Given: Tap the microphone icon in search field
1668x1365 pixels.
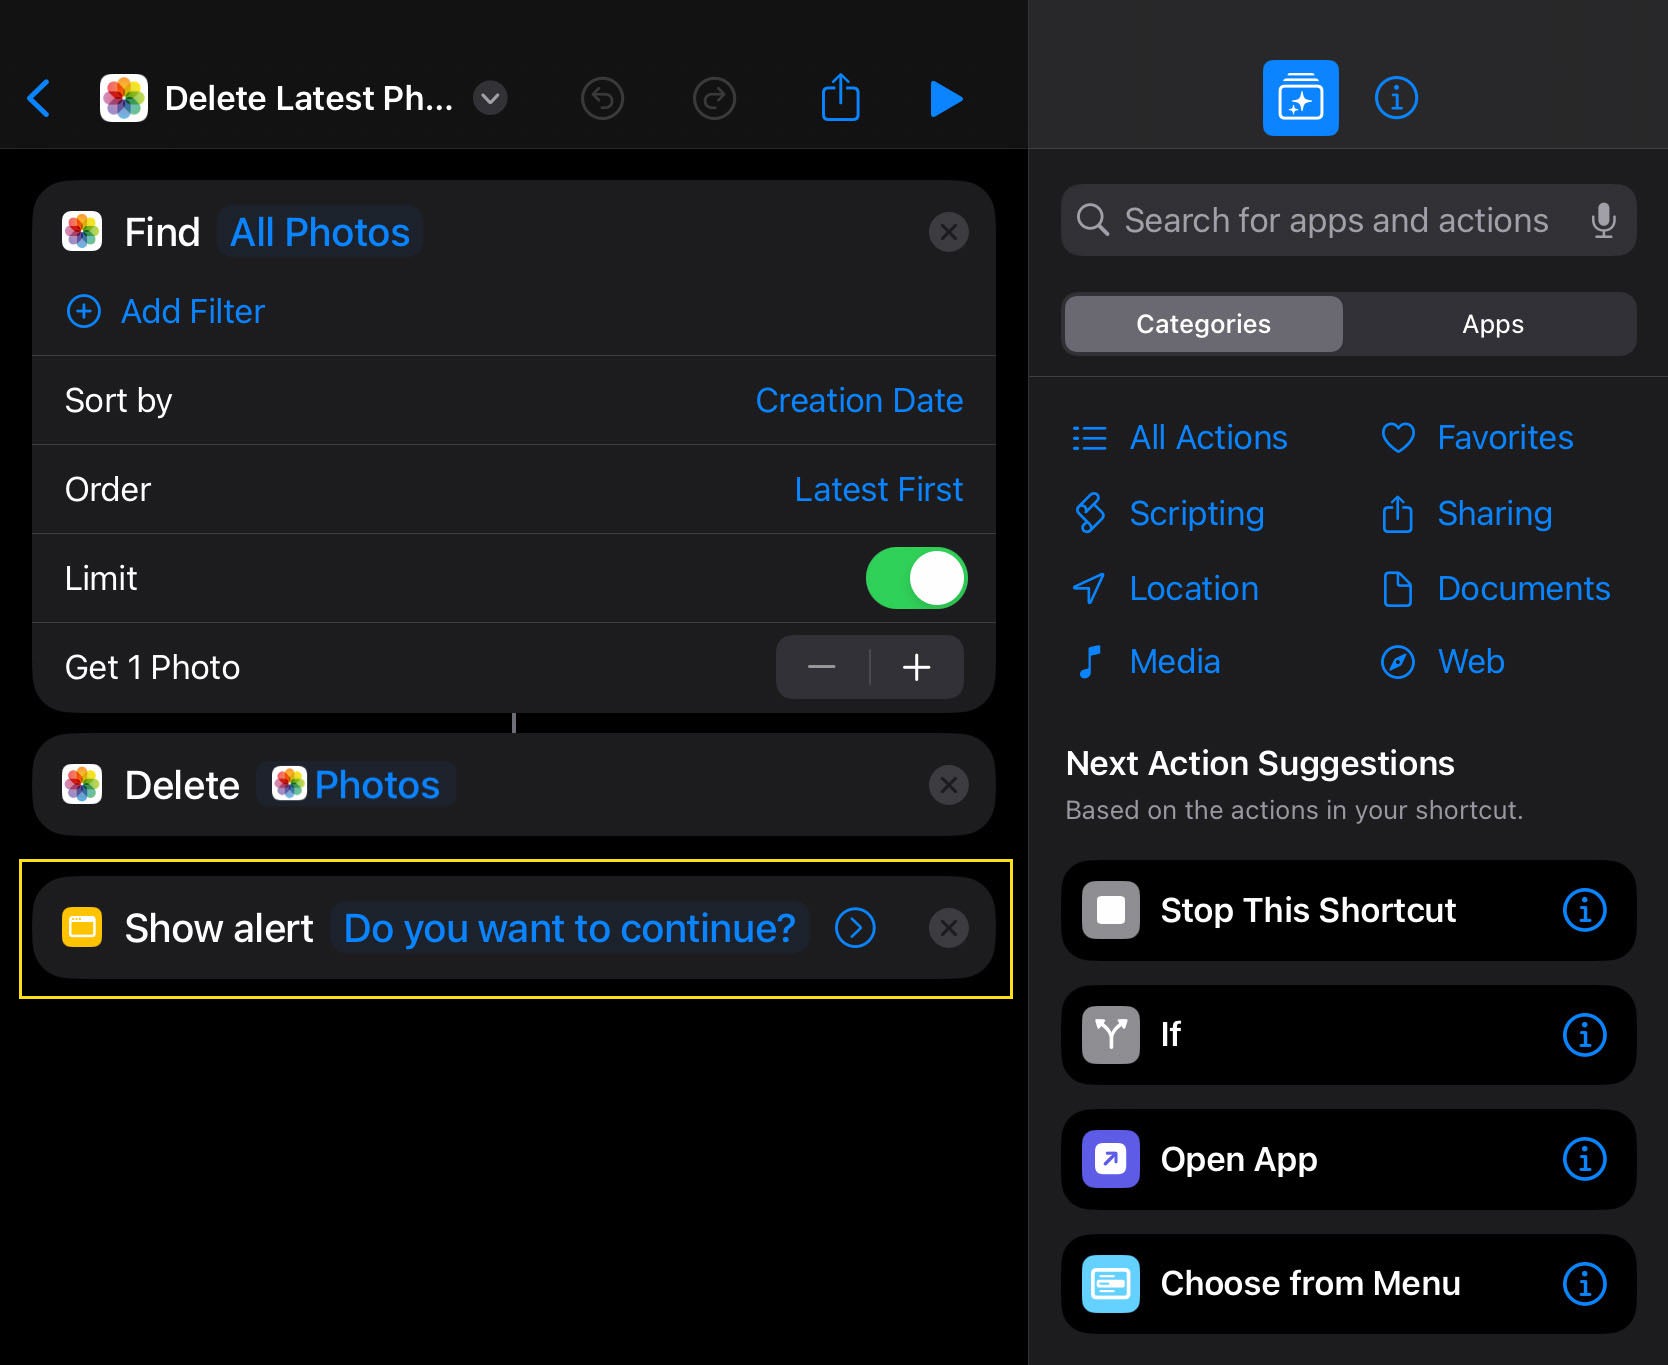Looking at the screenshot, I should 1603,220.
